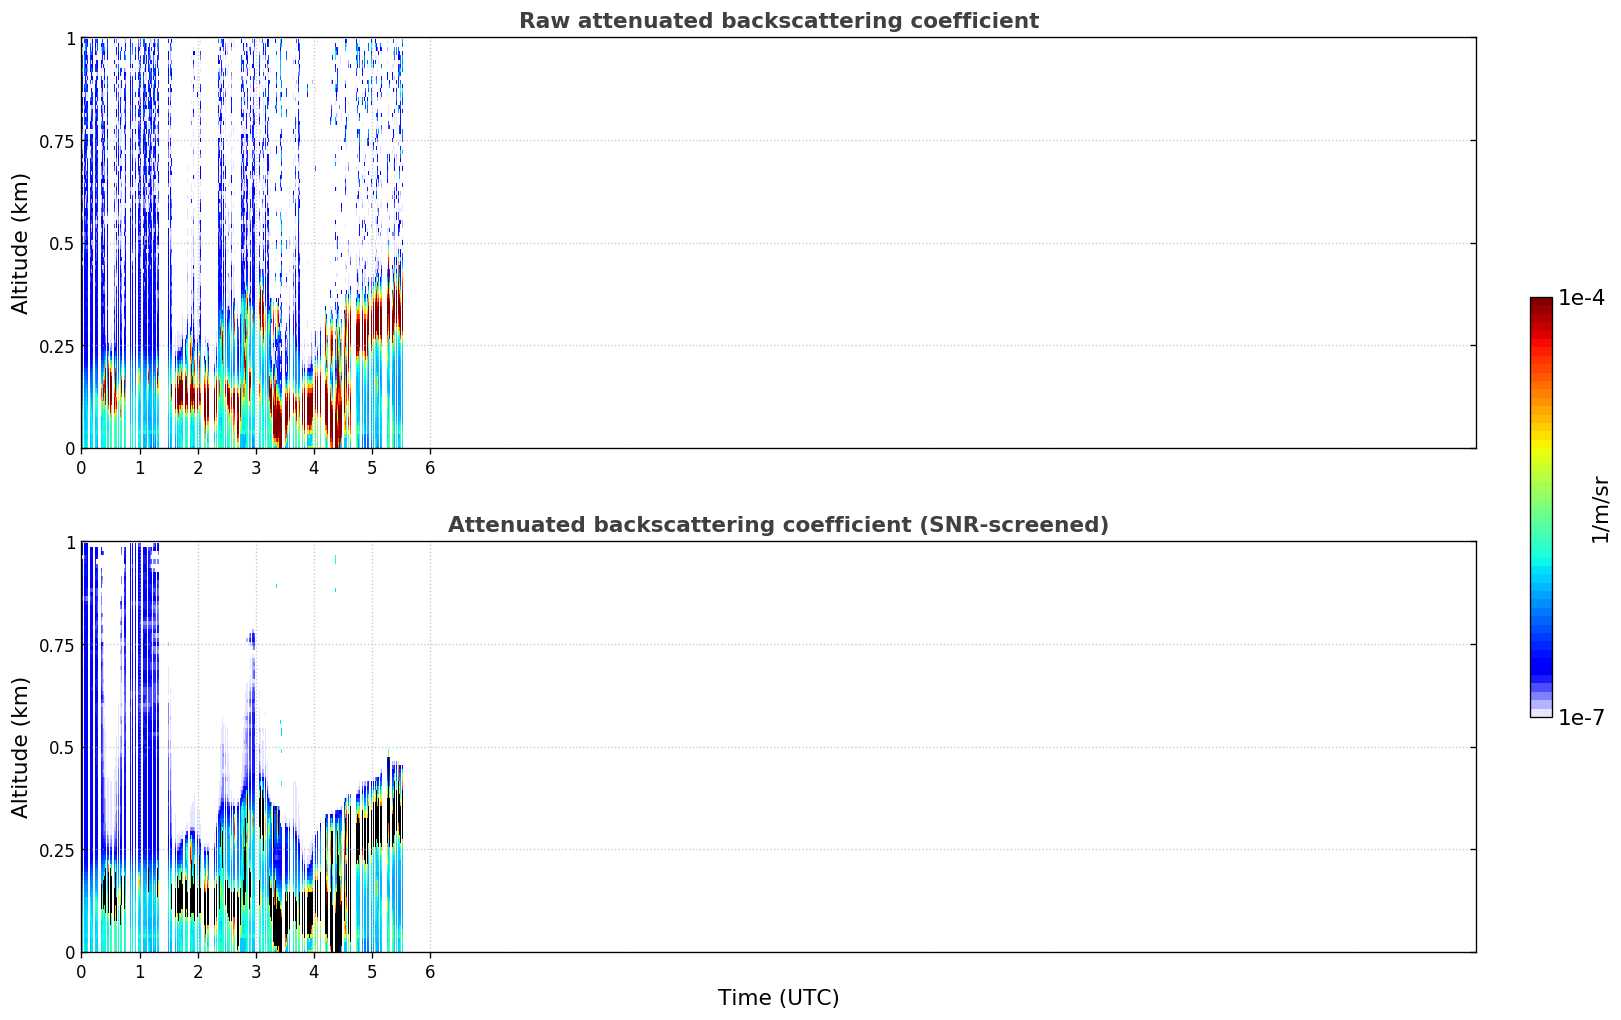The width and height of the screenshot is (1621, 1020).
Task: Click the '3' time tick on the bottom plot
Action: pyautogui.click(x=256, y=972)
